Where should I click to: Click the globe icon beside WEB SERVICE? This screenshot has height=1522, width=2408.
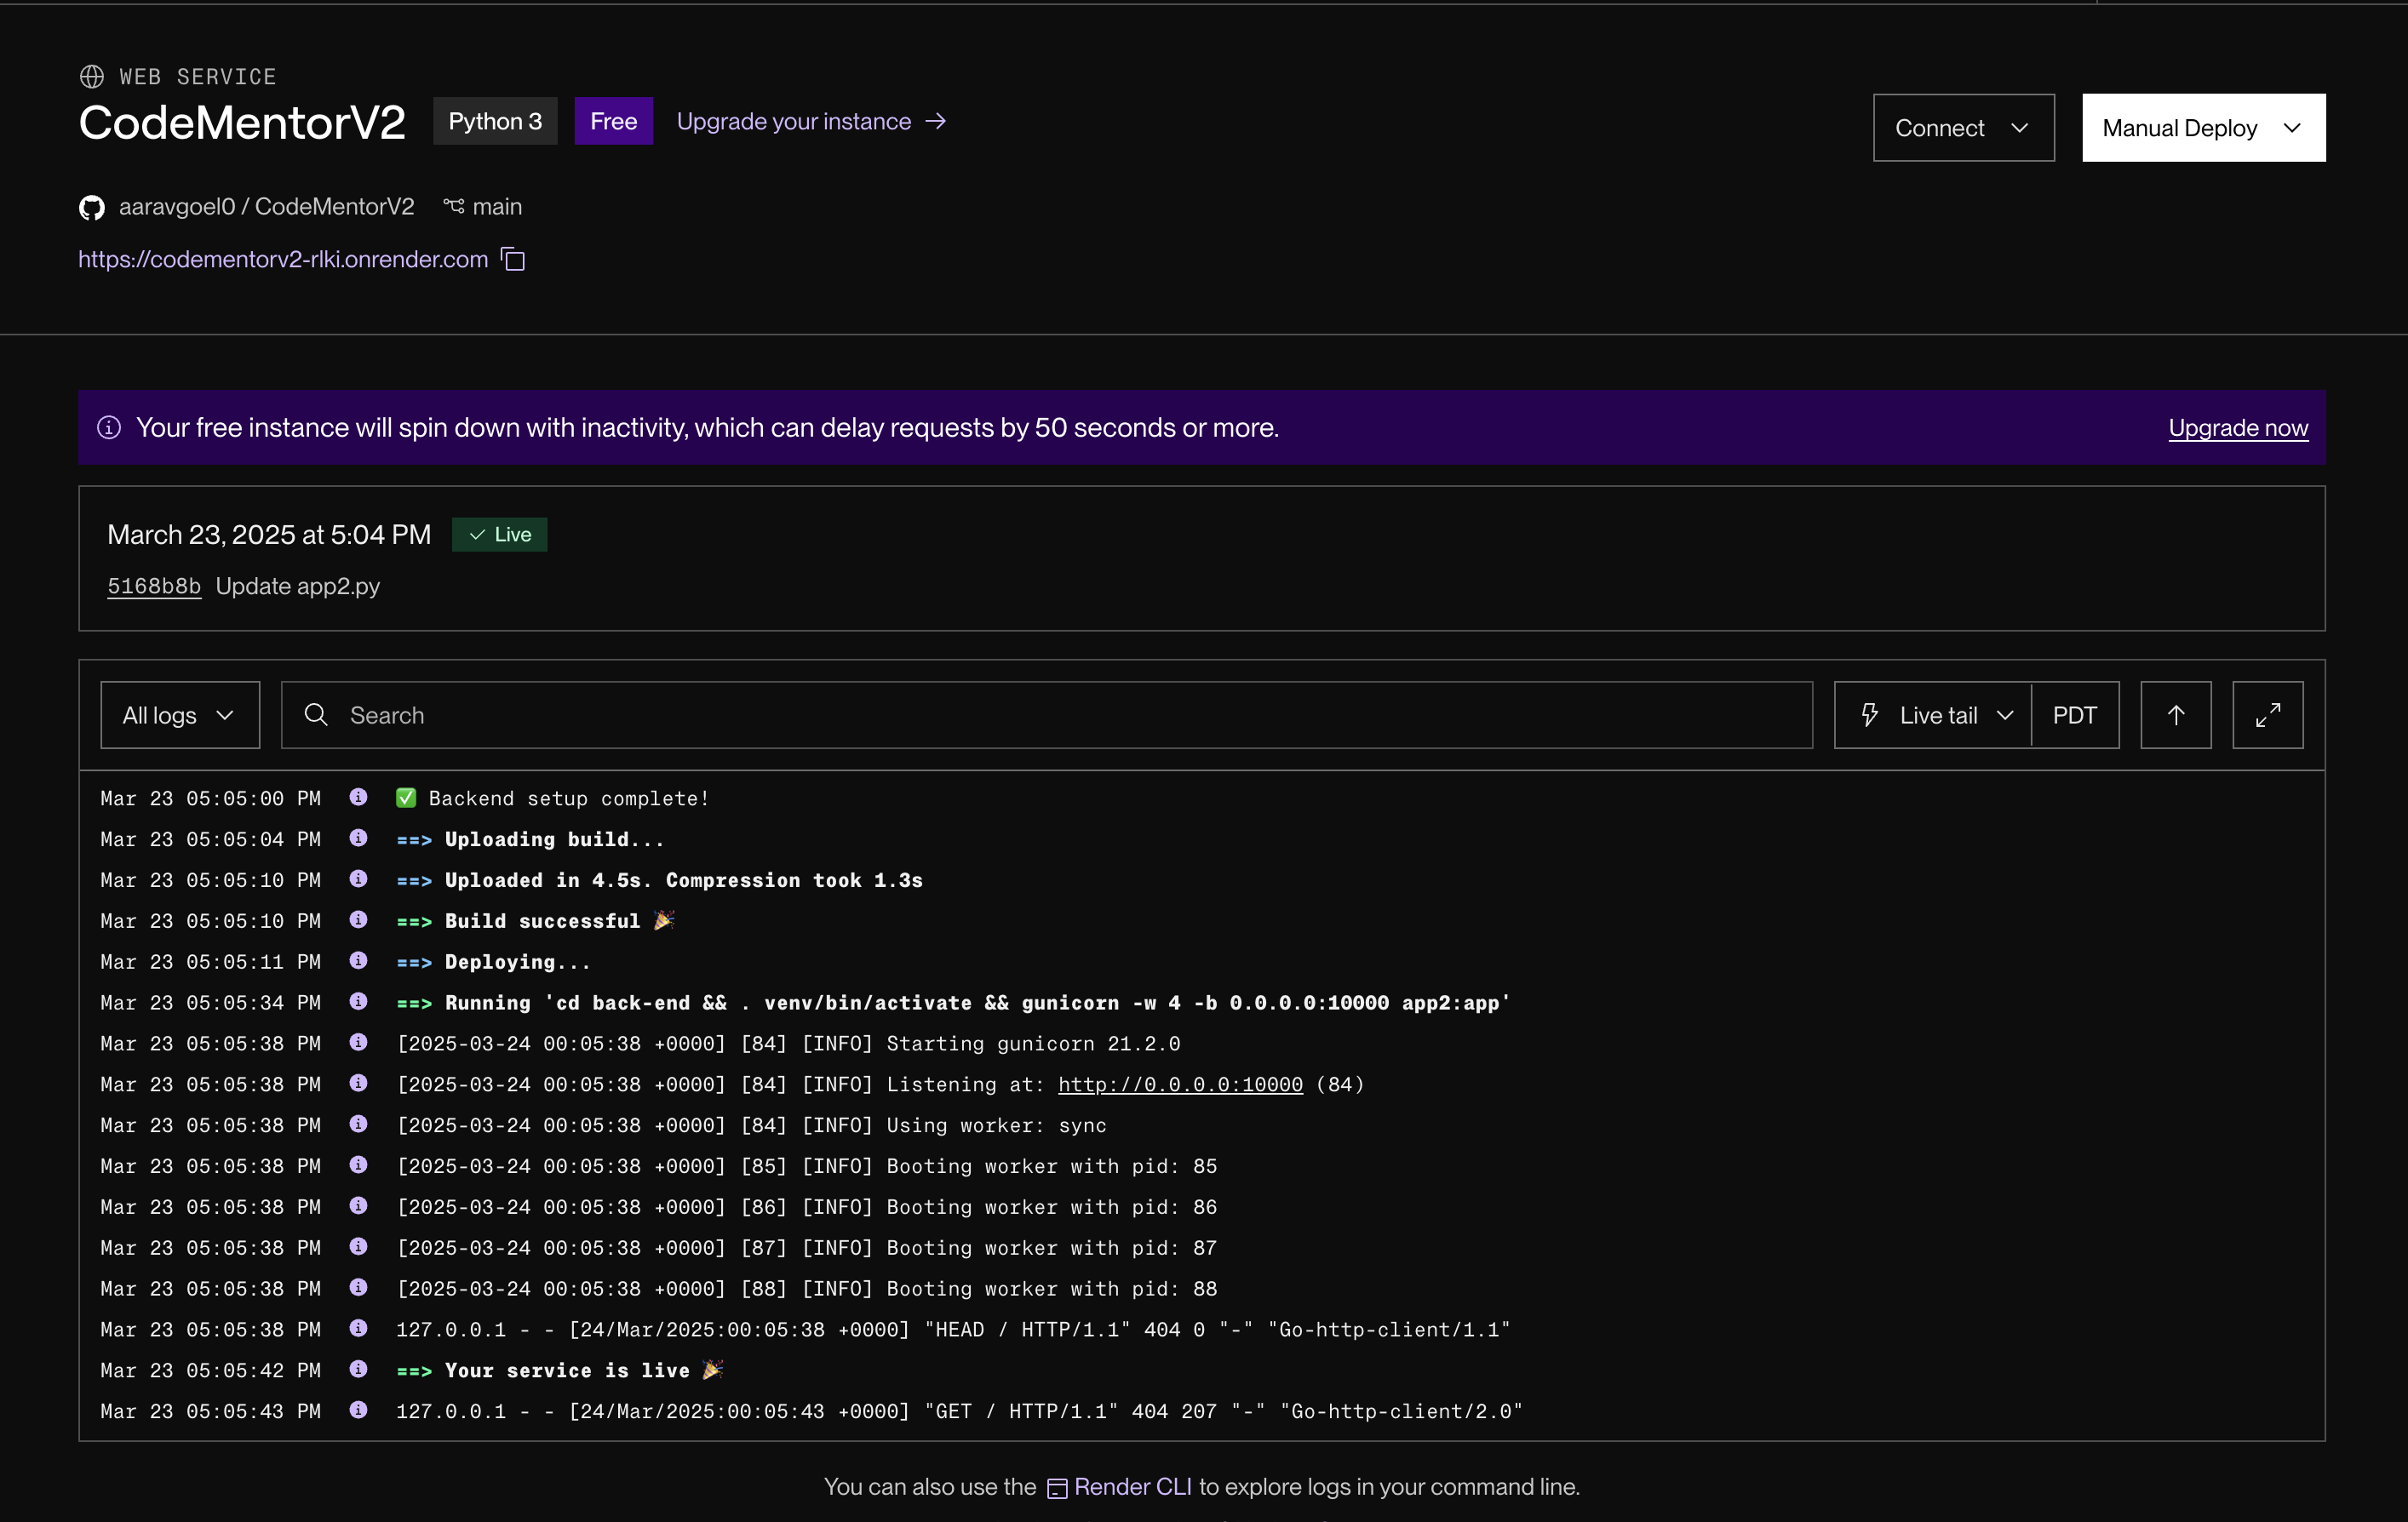point(92,77)
